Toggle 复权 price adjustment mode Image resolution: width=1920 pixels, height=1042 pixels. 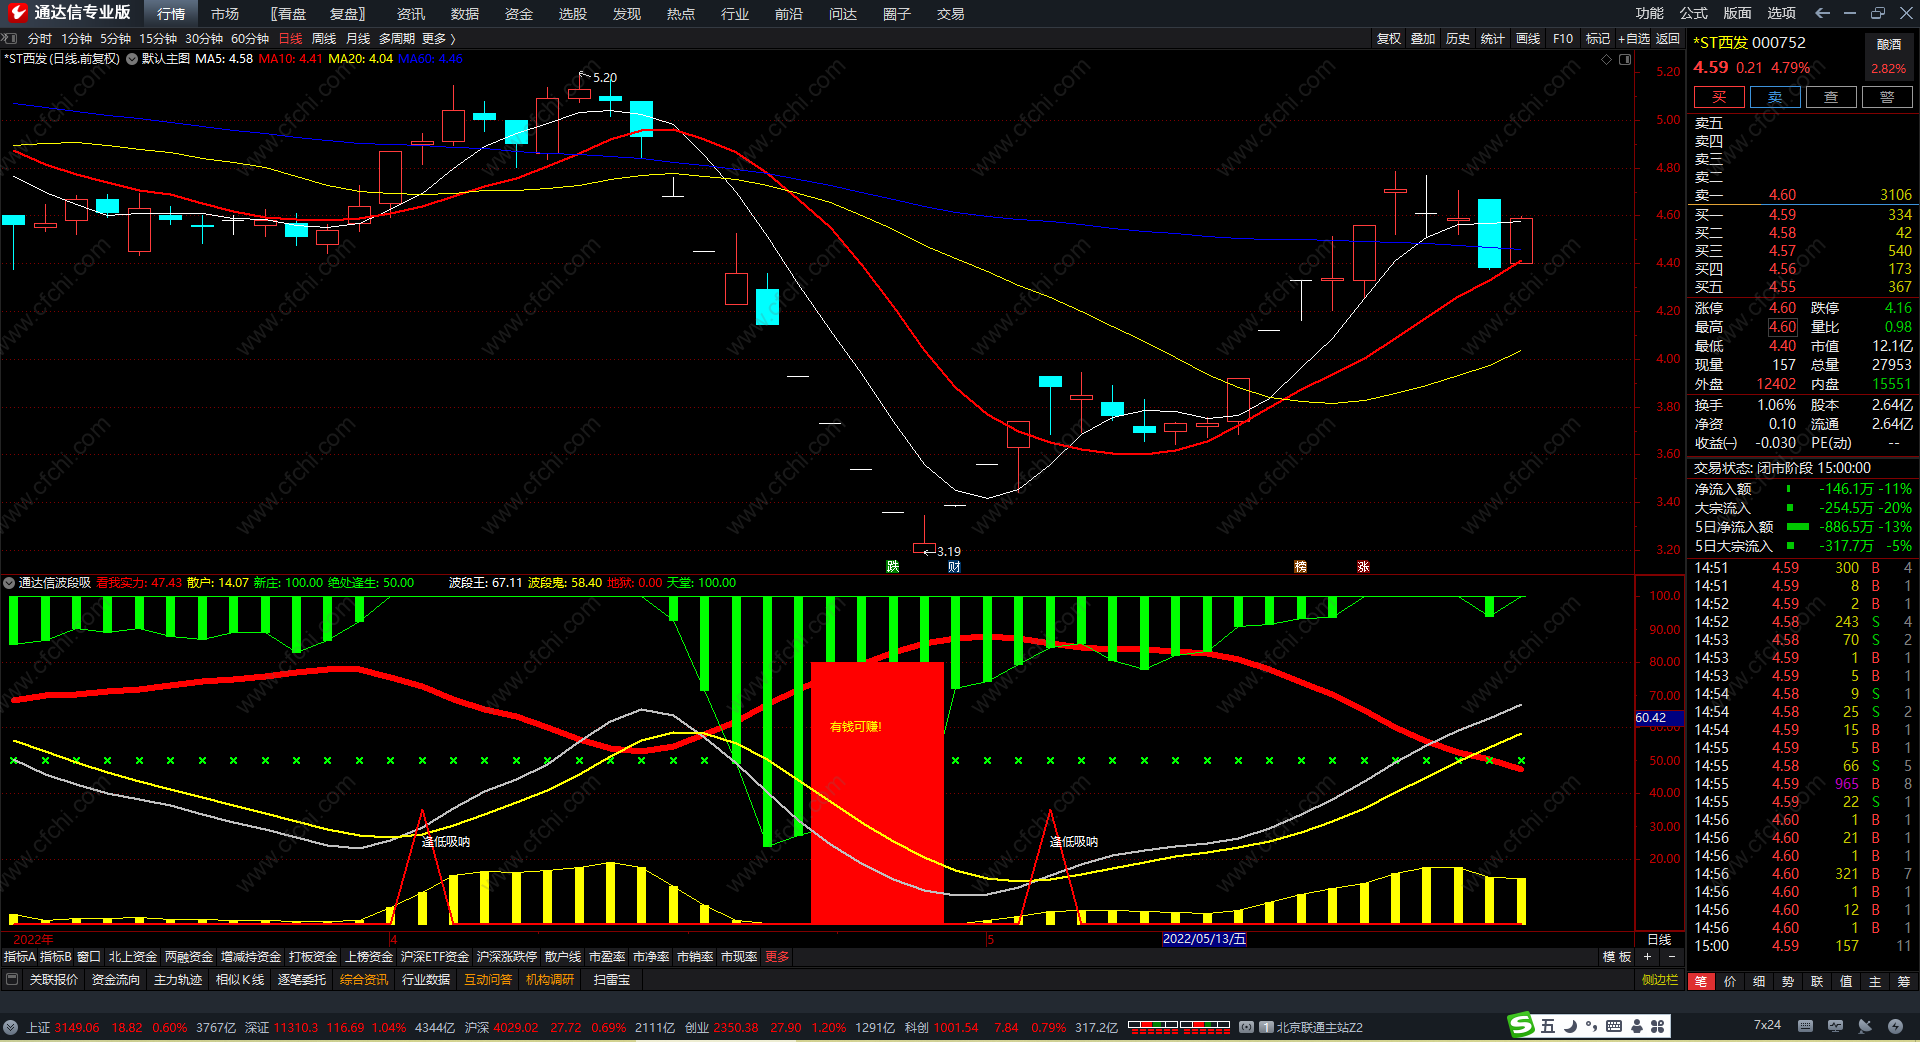tap(1388, 39)
